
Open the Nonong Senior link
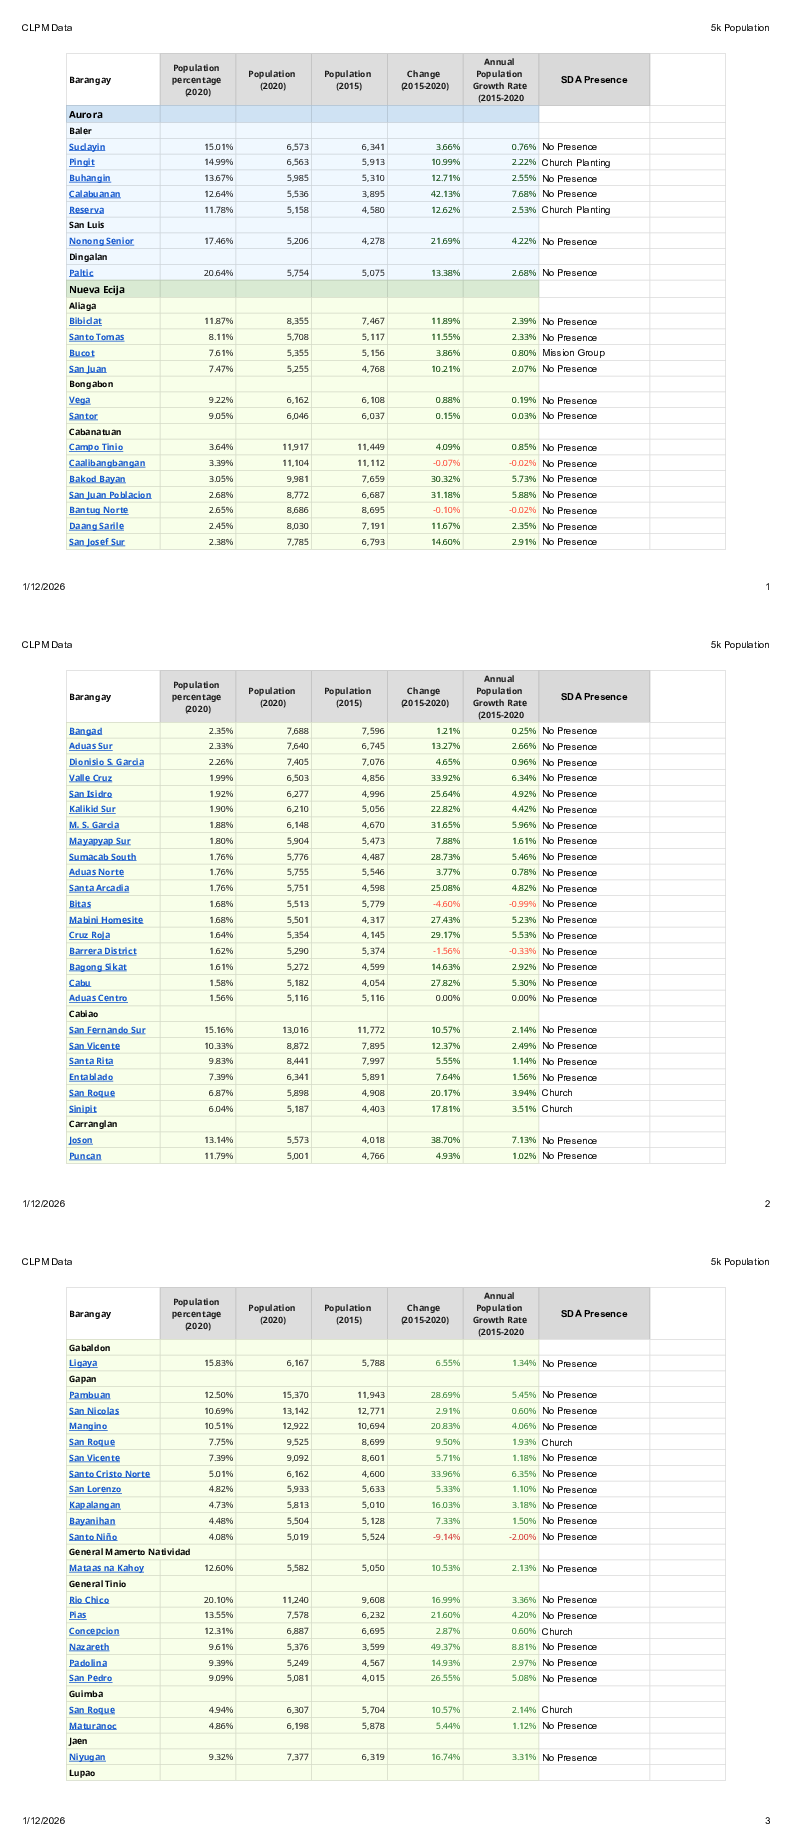(101, 241)
